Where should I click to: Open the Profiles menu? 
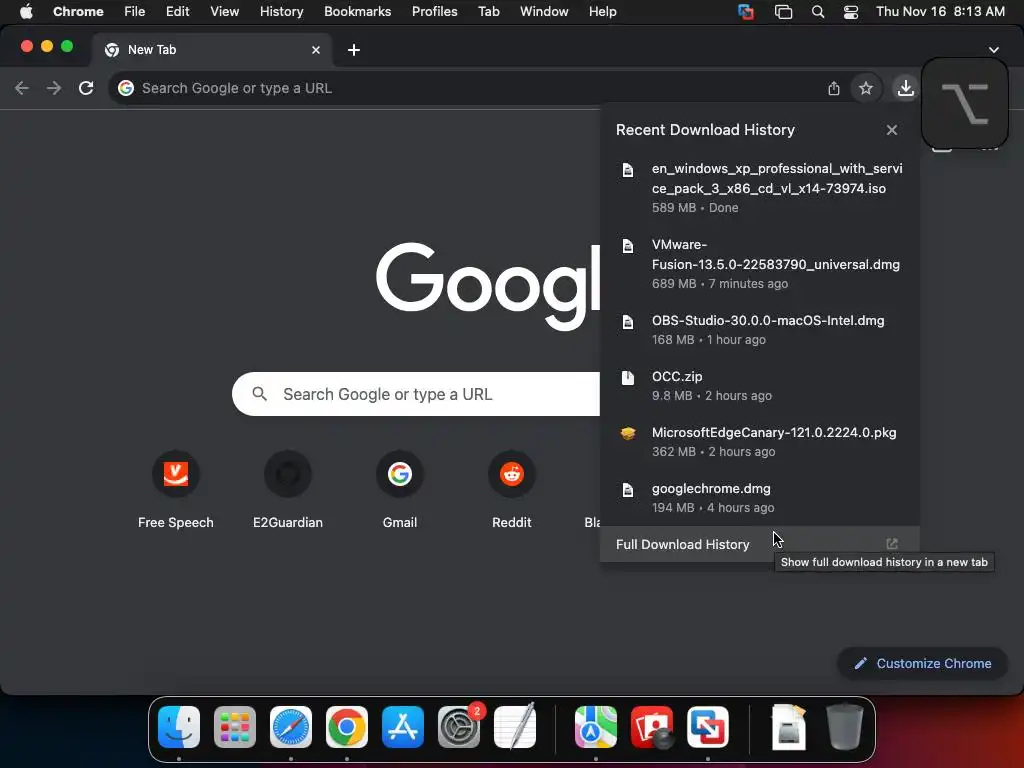(x=435, y=12)
